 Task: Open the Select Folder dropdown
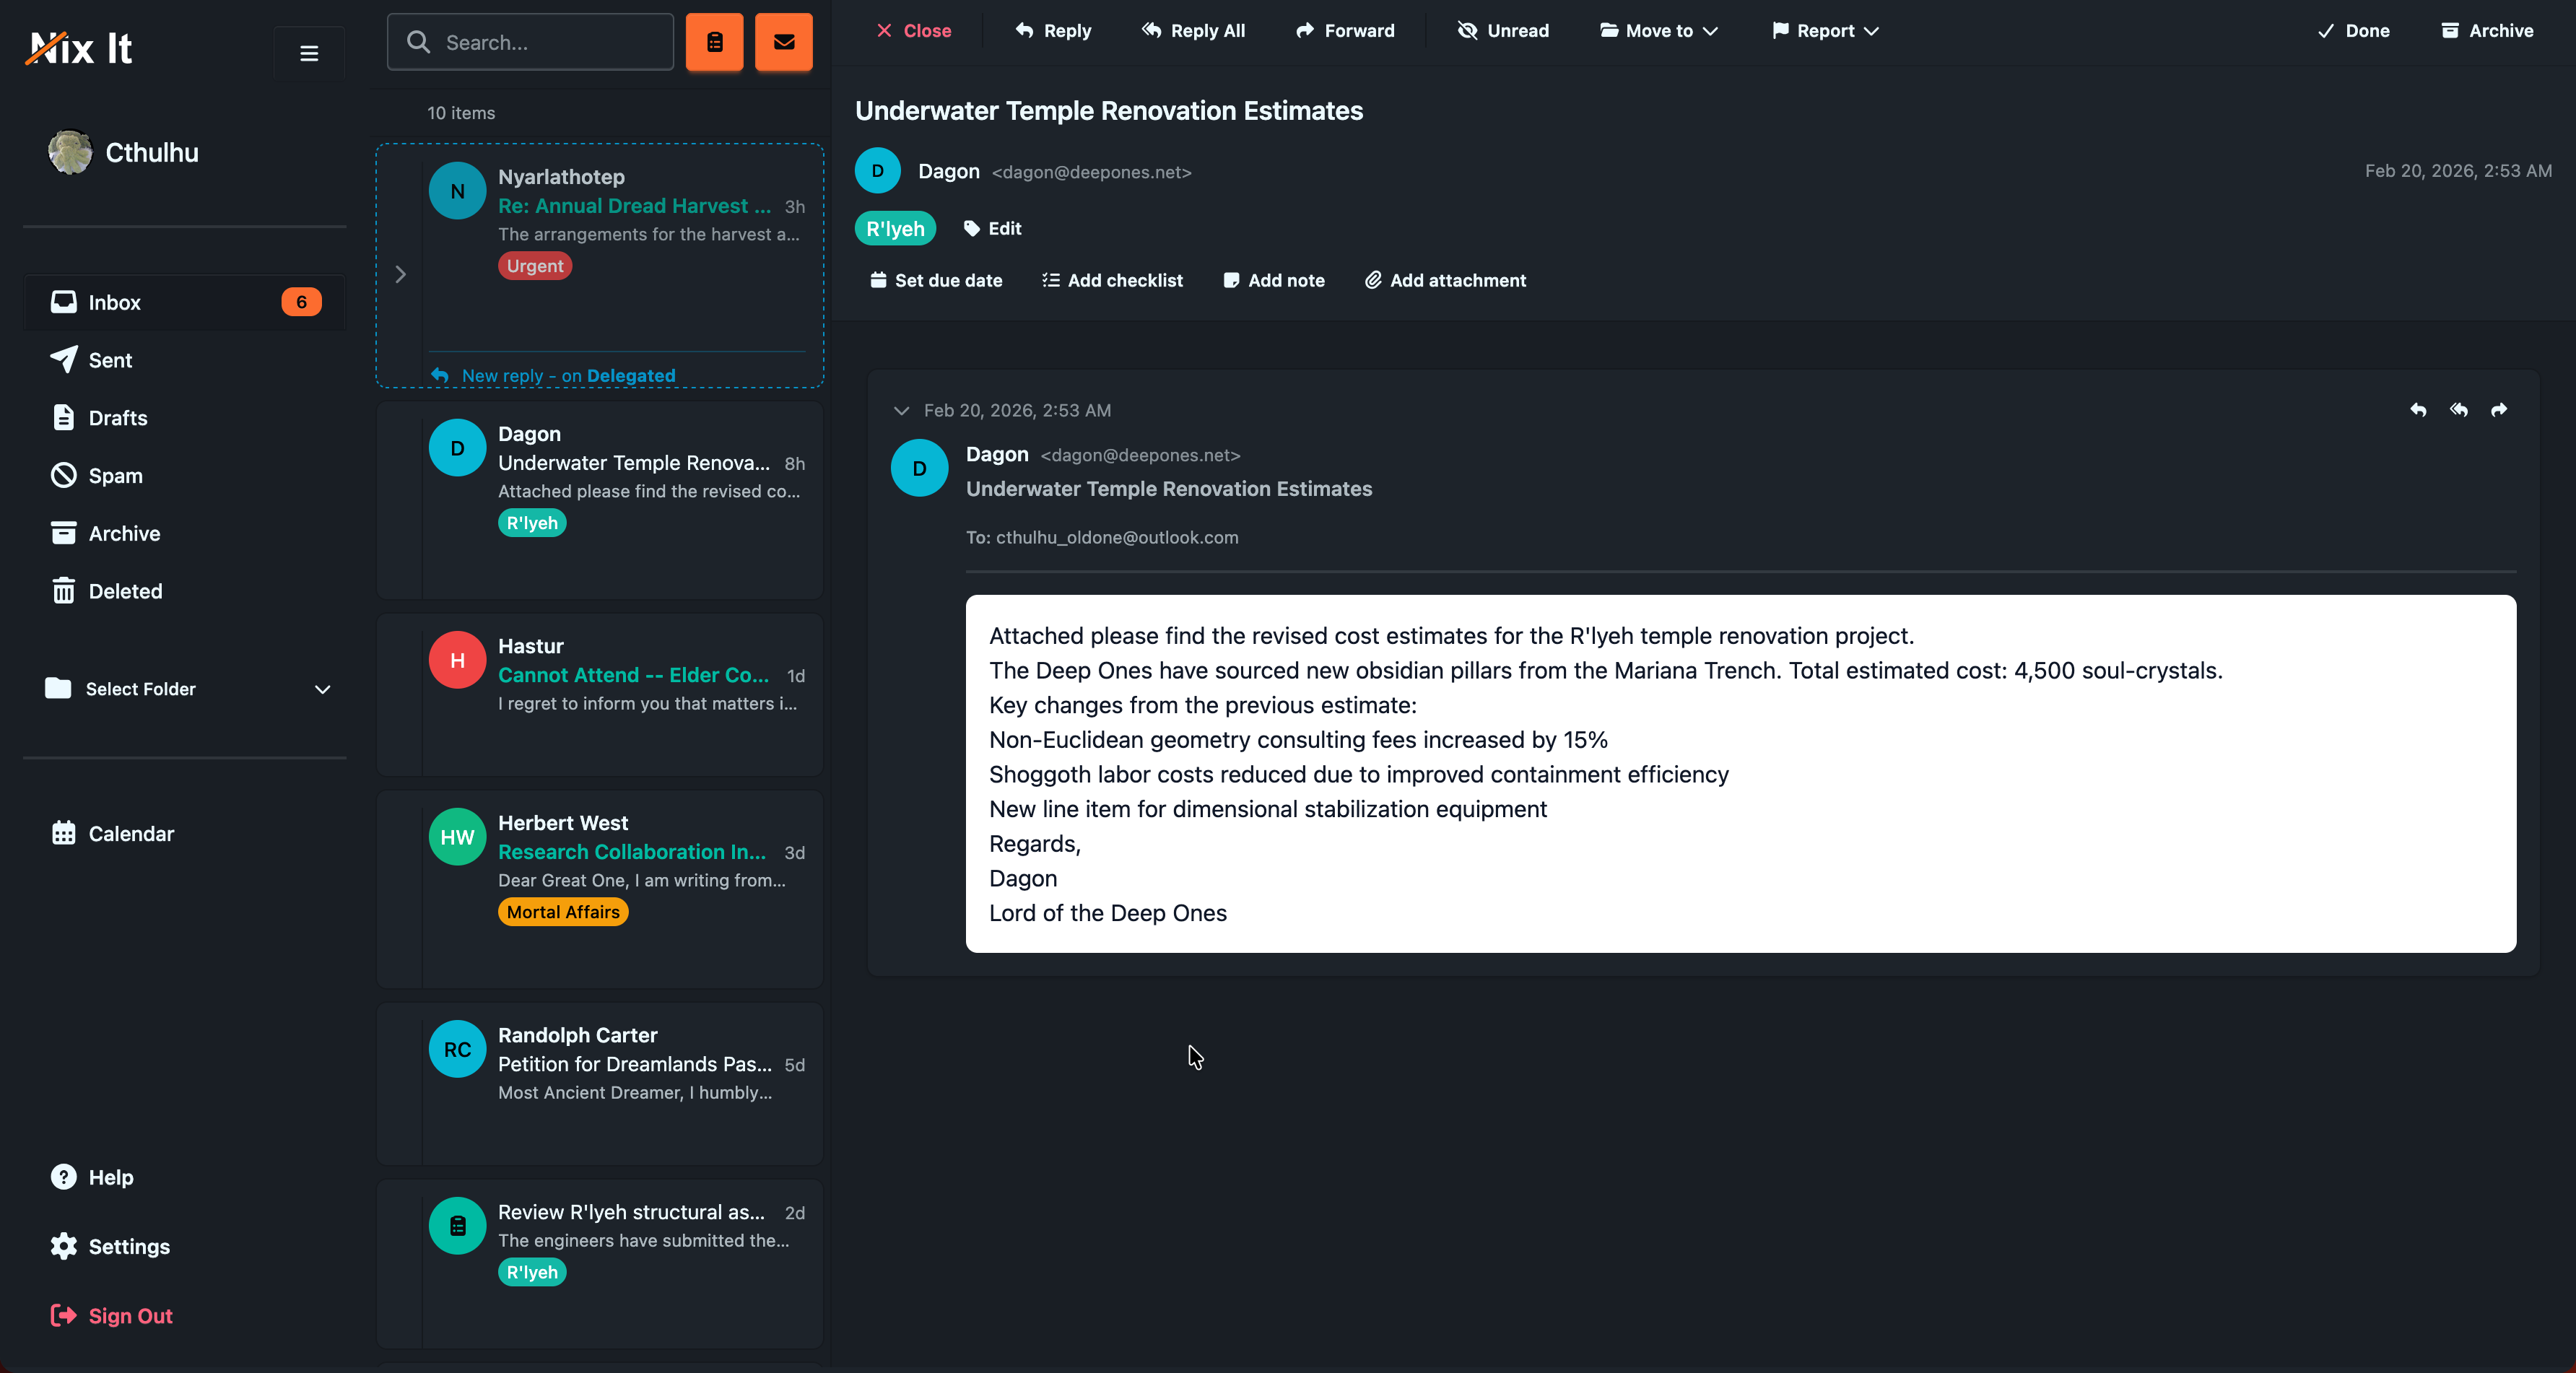tap(184, 689)
